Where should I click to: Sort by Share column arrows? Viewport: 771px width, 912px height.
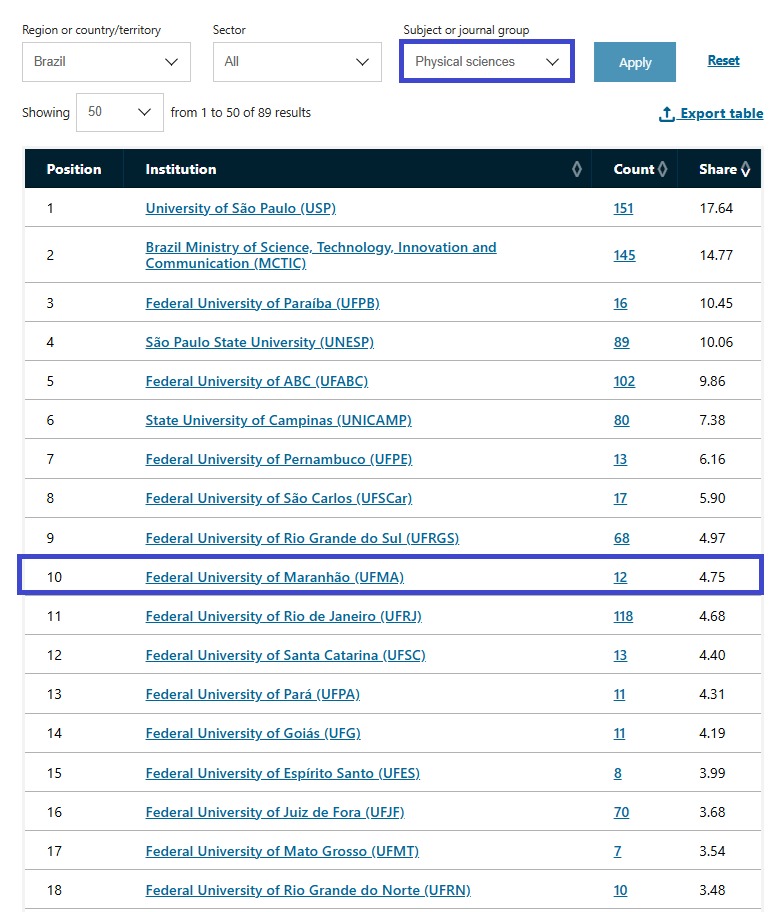click(745, 169)
